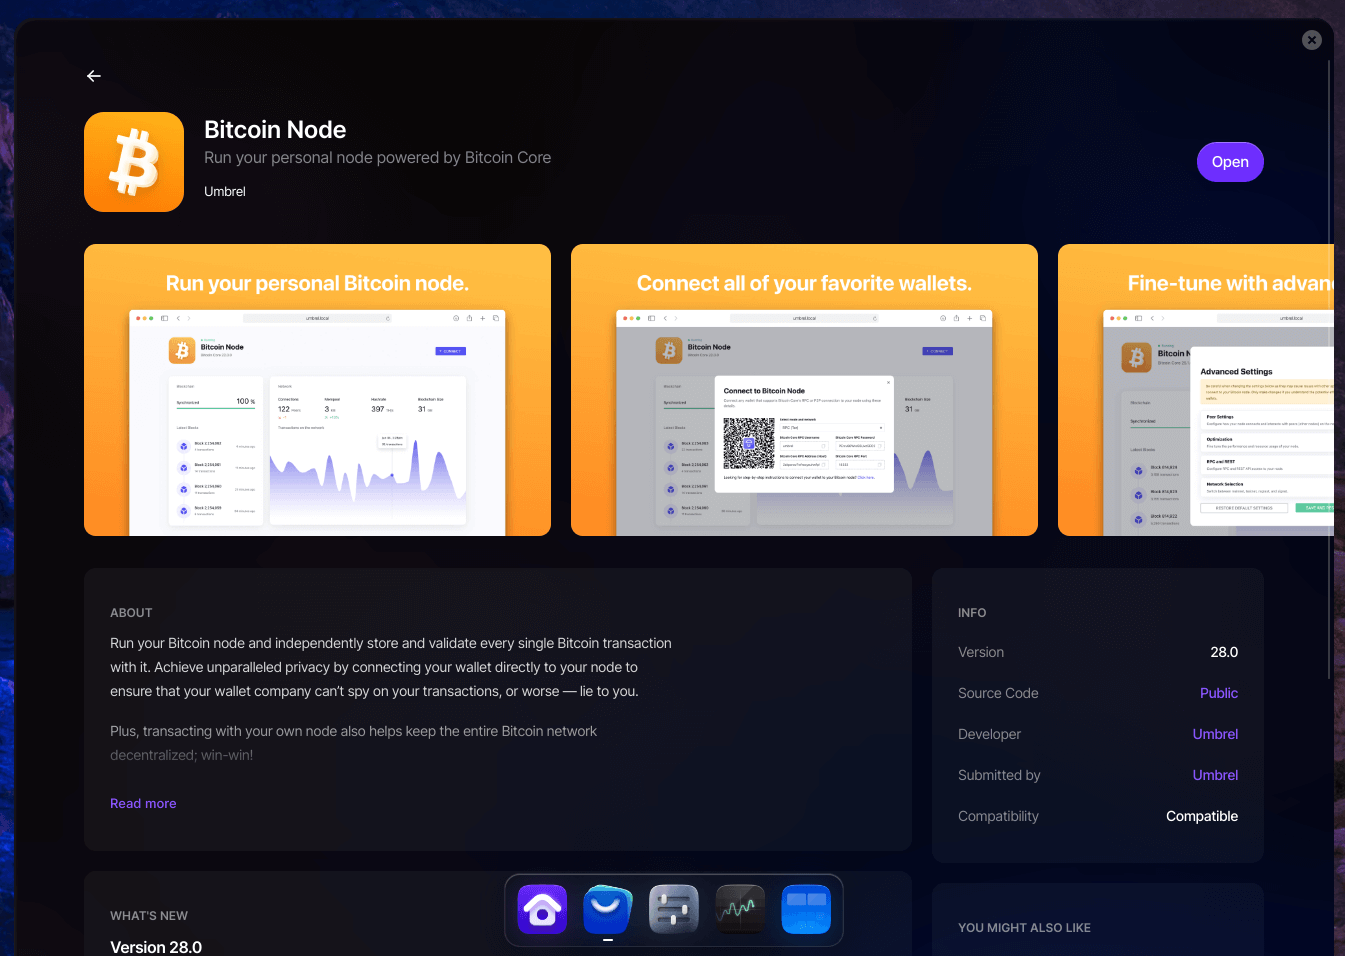Open the Widgets icon in the dock

[x=806, y=910]
